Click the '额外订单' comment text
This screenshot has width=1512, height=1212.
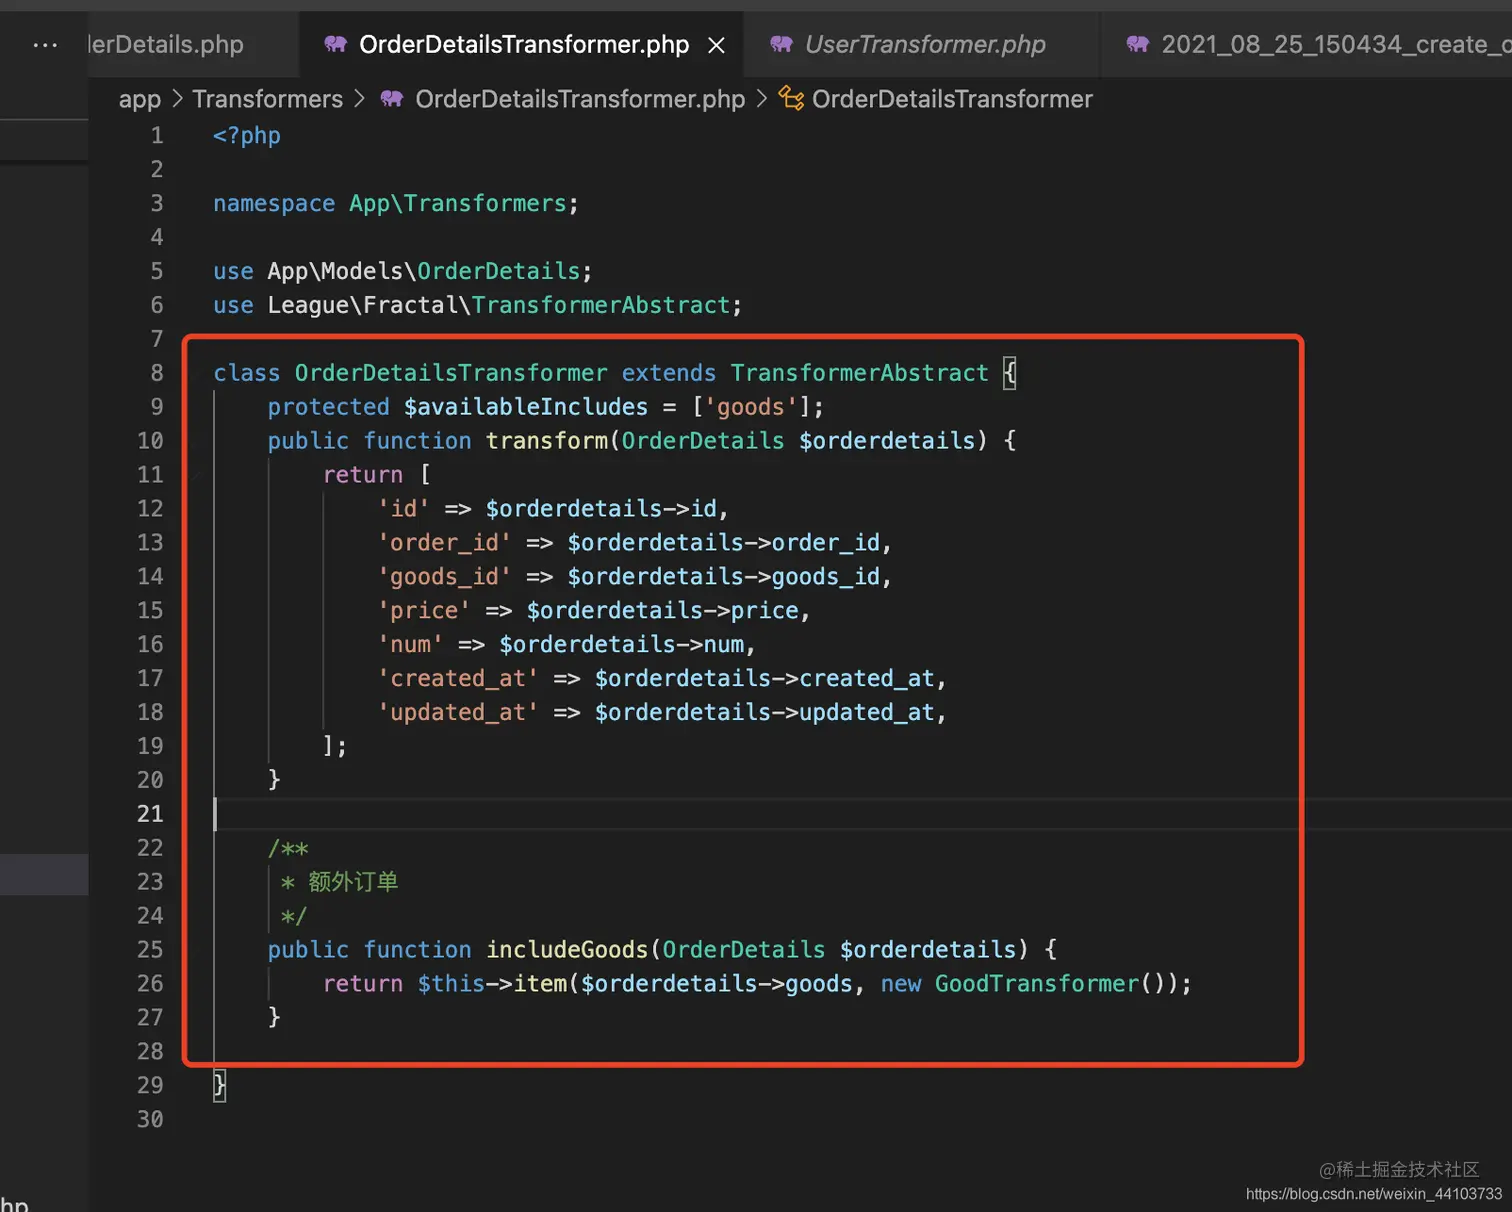click(353, 882)
